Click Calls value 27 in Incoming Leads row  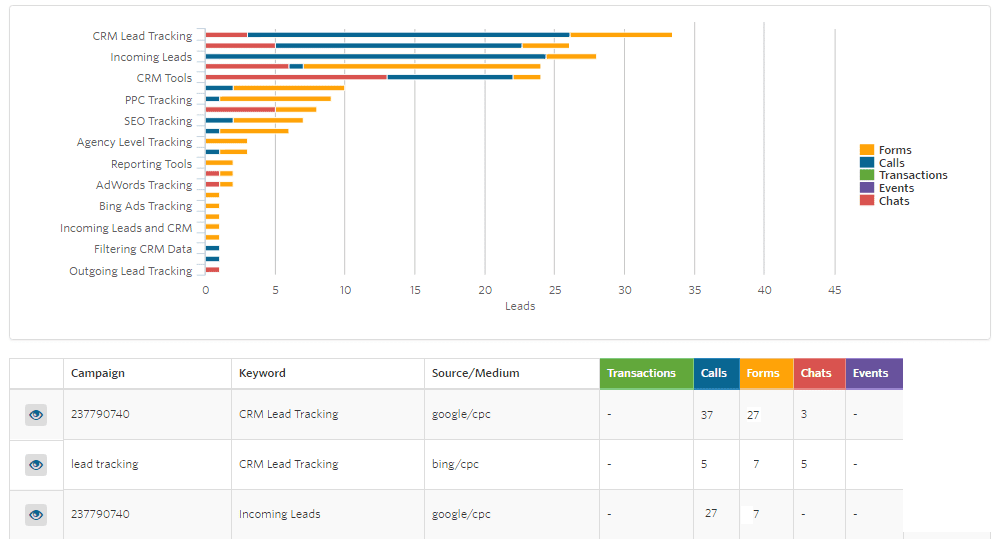(711, 513)
